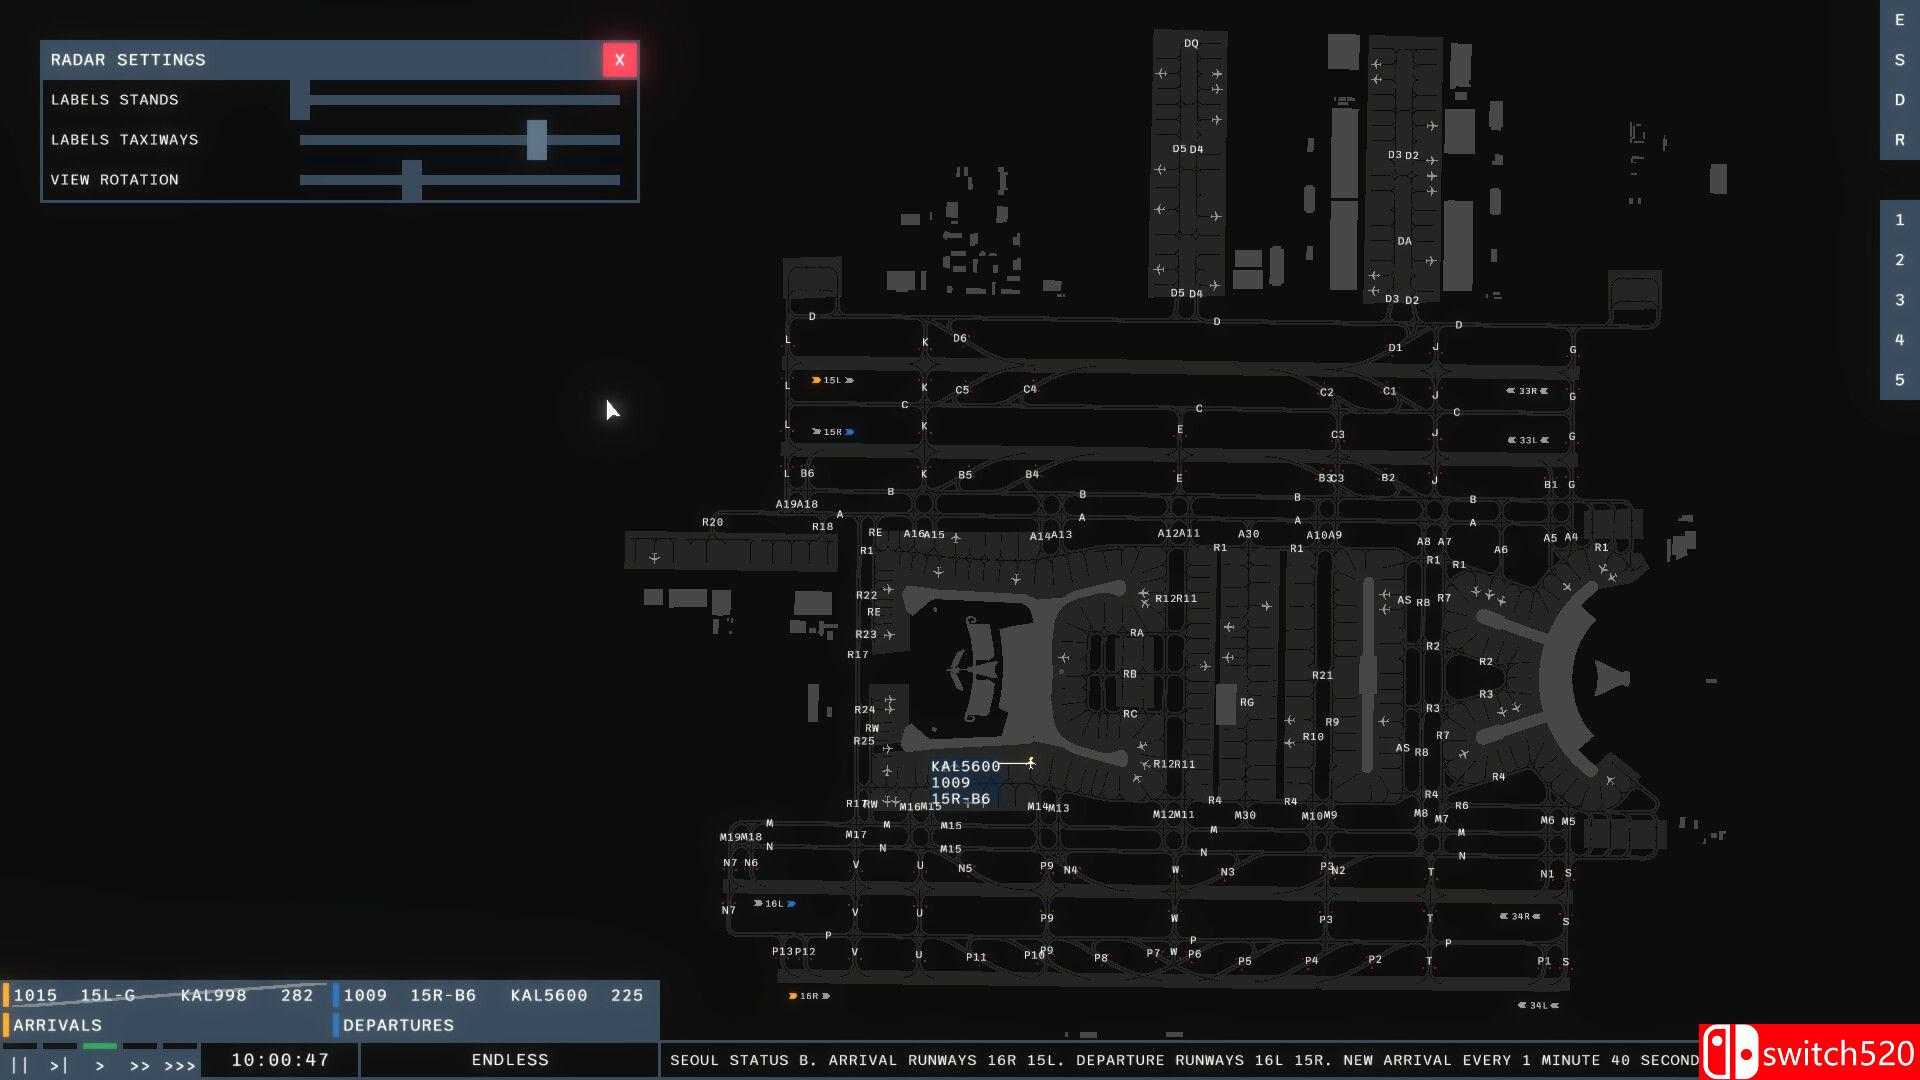Open the S side panel button
This screenshot has width=1920, height=1080.
pos(1899,60)
